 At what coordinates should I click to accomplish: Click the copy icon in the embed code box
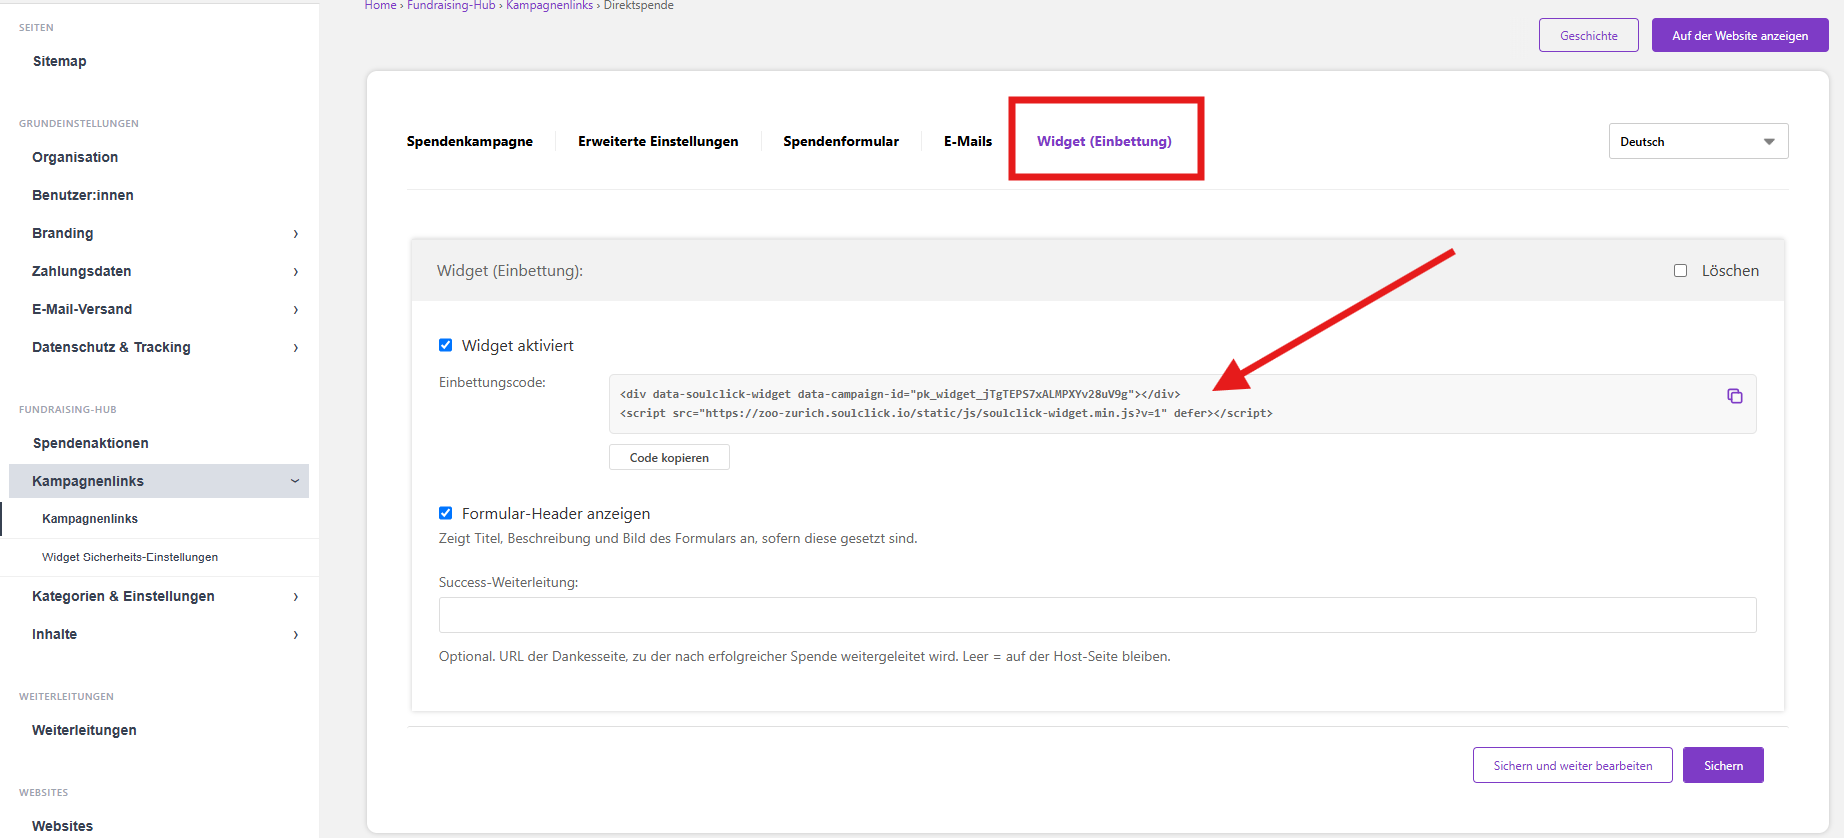(x=1734, y=396)
